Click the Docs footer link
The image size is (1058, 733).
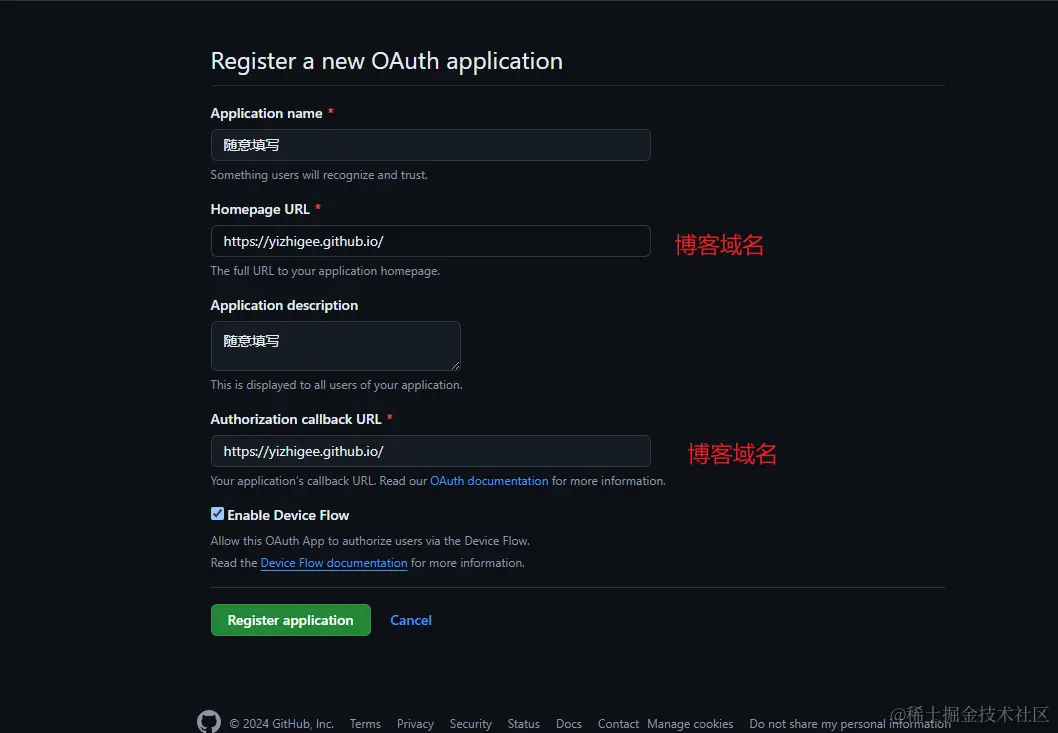[x=568, y=723]
